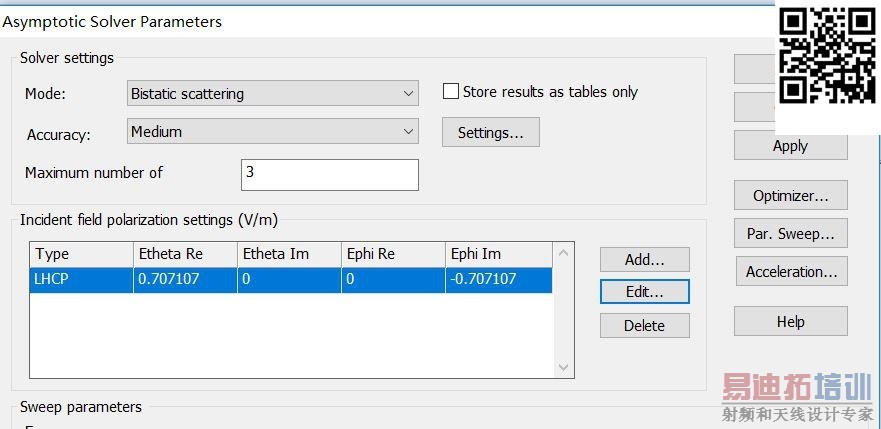
Task: Click the Type column header
Action: pyautogui.click(x=81, y=254)
